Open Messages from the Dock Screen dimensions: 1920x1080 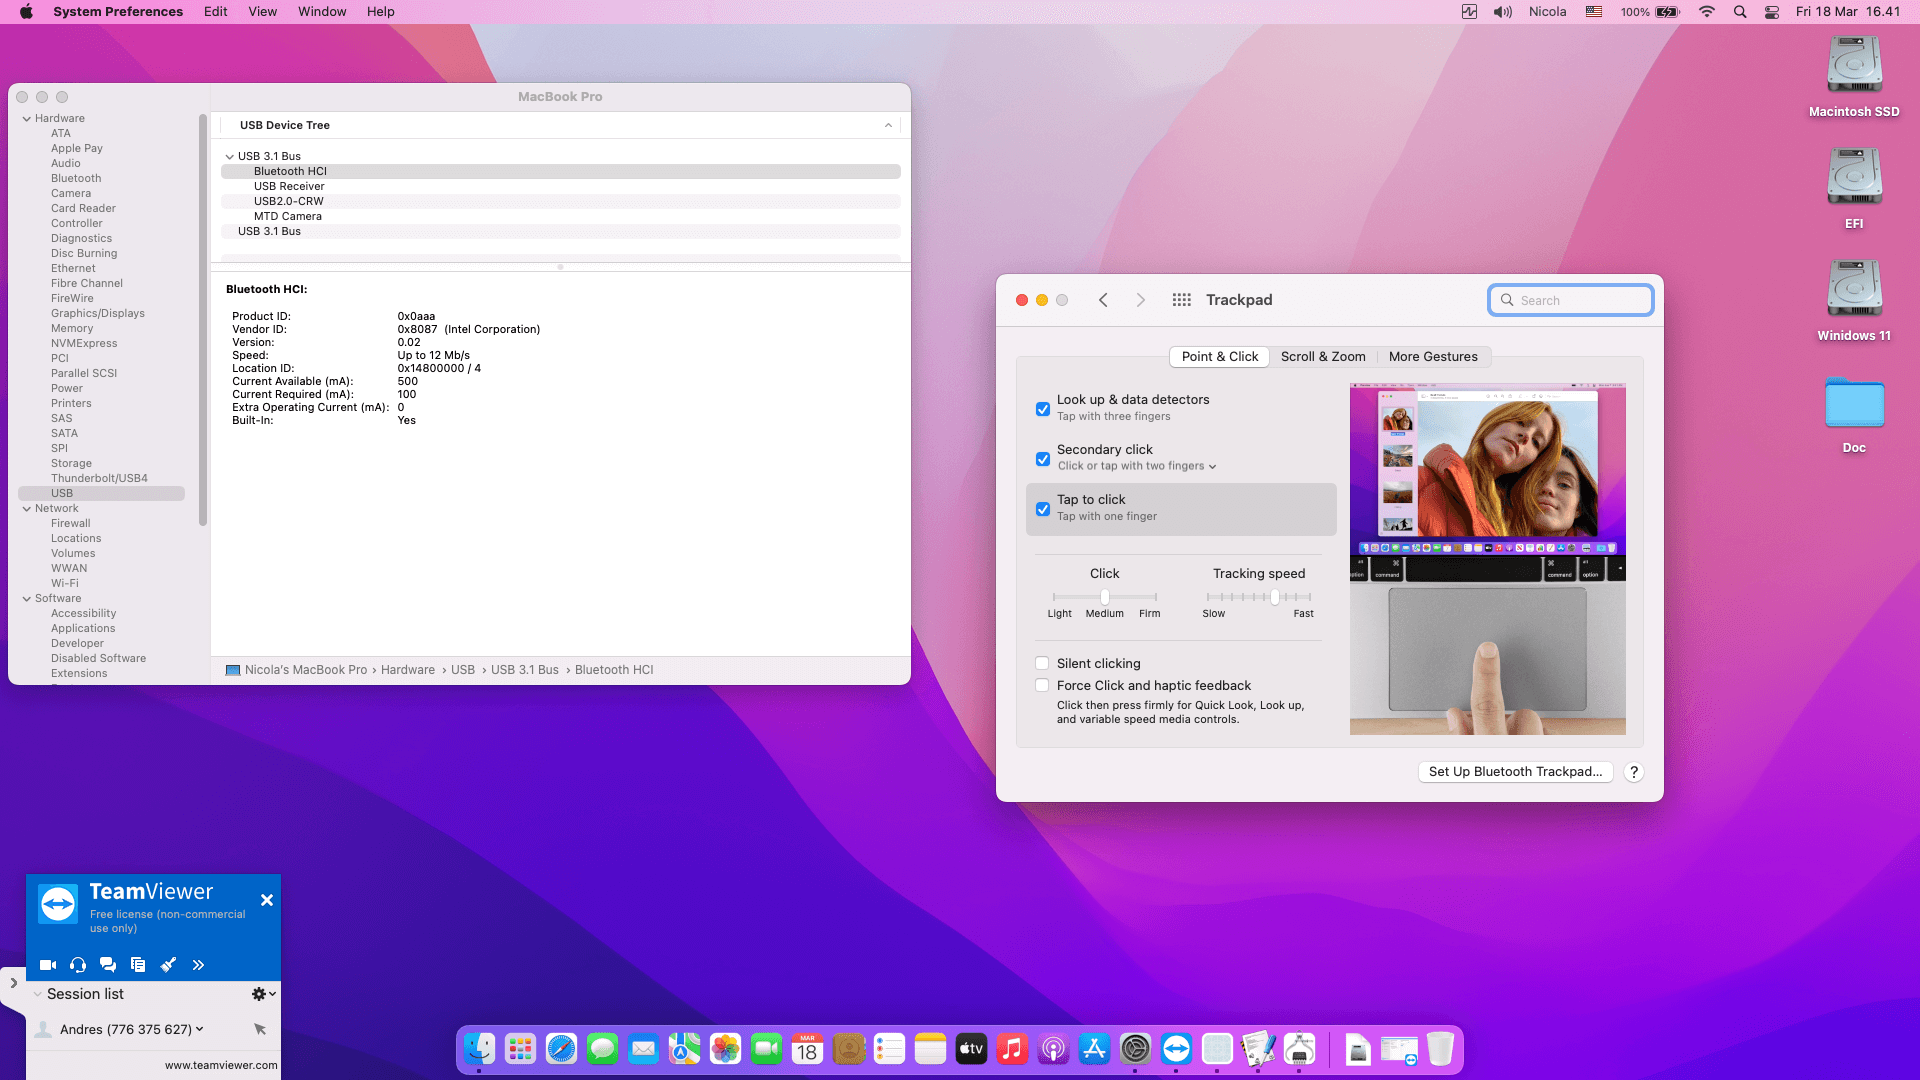tap(602, 1049)
